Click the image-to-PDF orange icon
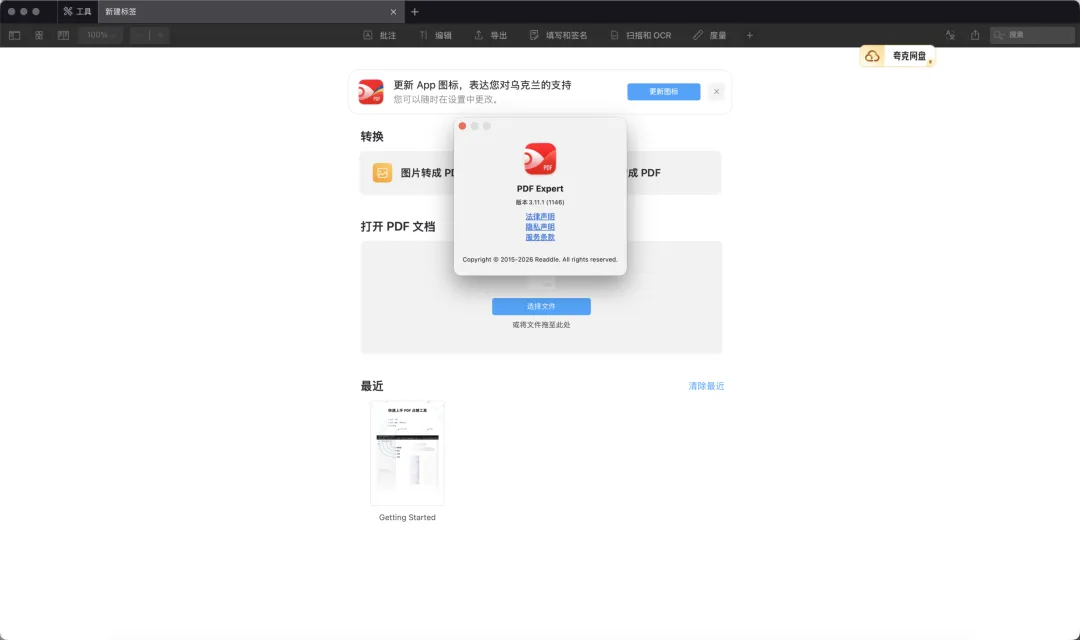The image size is (1080, 640). [x=382, y=173]
